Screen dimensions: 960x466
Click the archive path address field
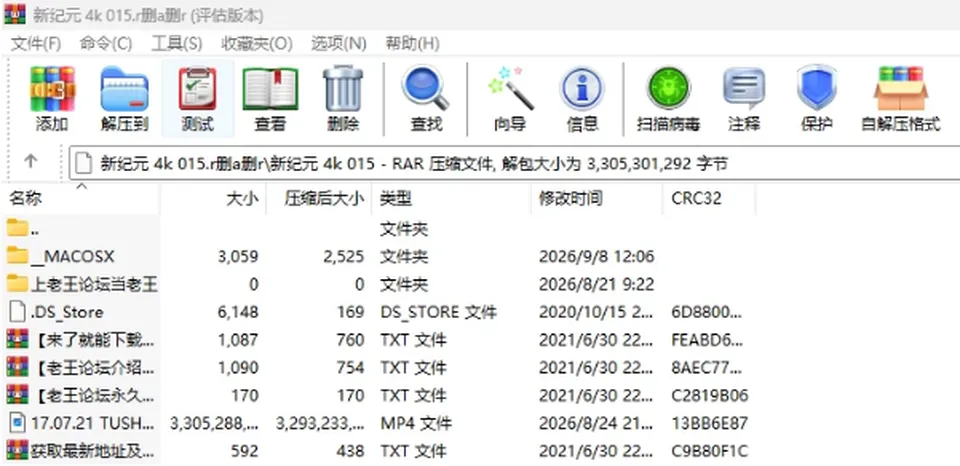[514, 163]
